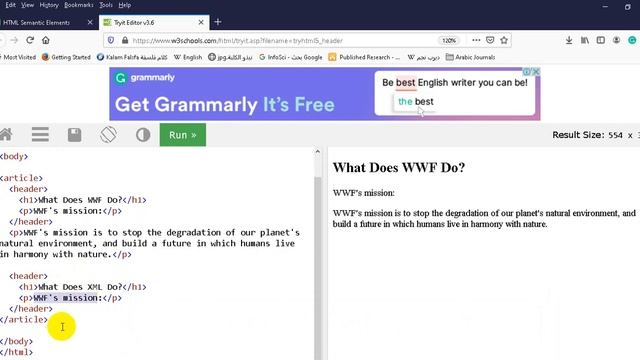This screenshot has width=640, height=360.
Task: Close the HTML Semantic Elements tab
Action: (90, 22)
